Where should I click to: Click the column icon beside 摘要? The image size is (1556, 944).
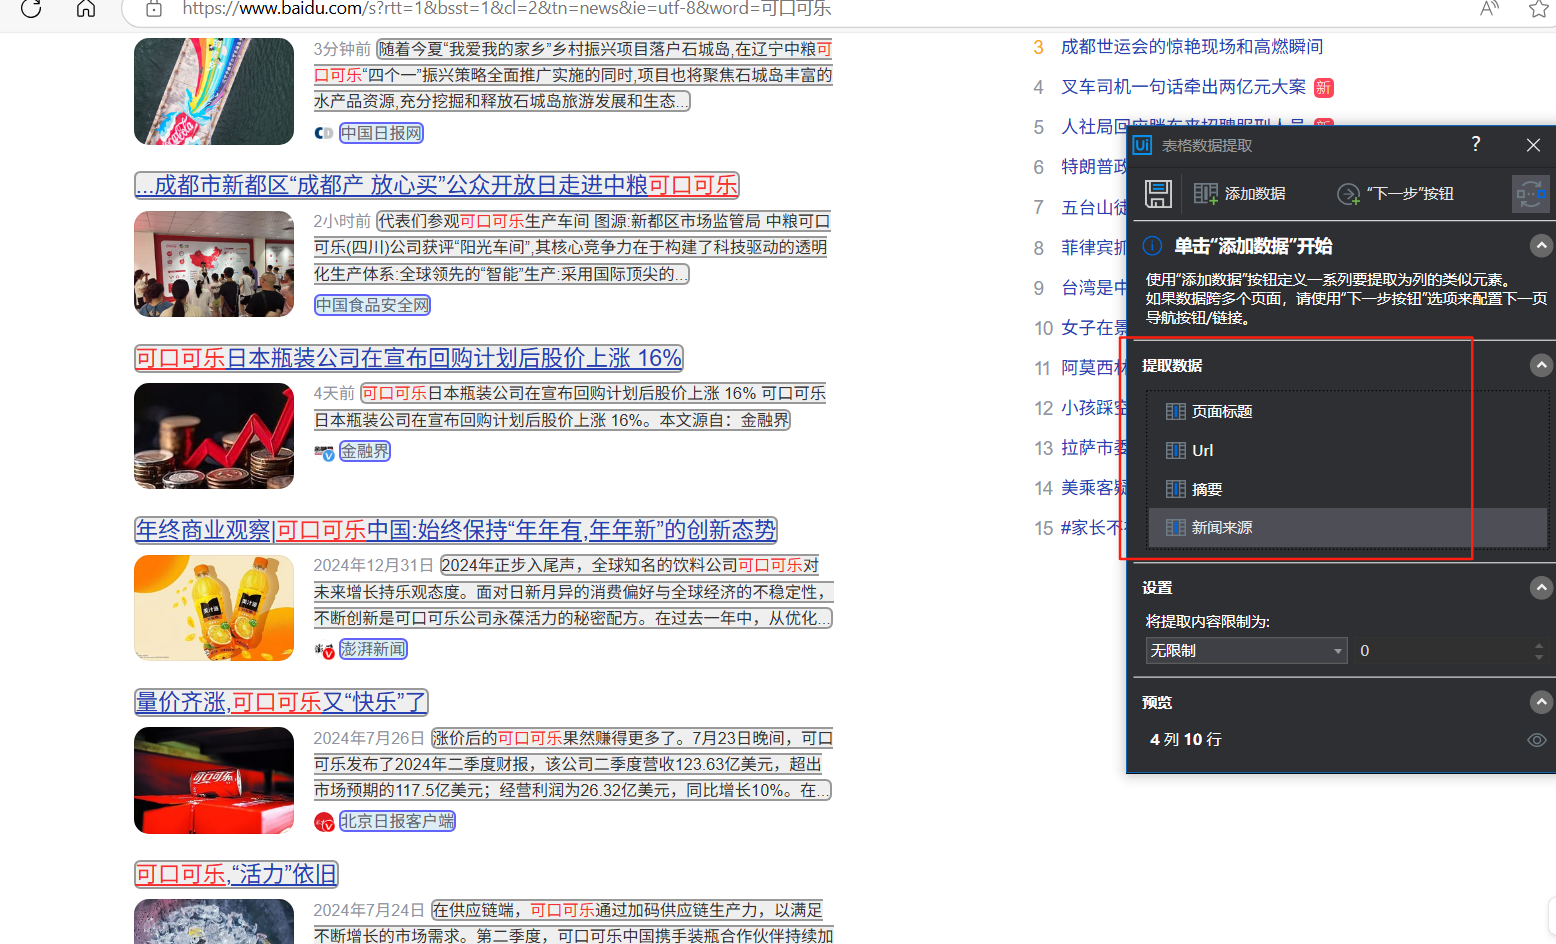click(x=1176, y=489)
